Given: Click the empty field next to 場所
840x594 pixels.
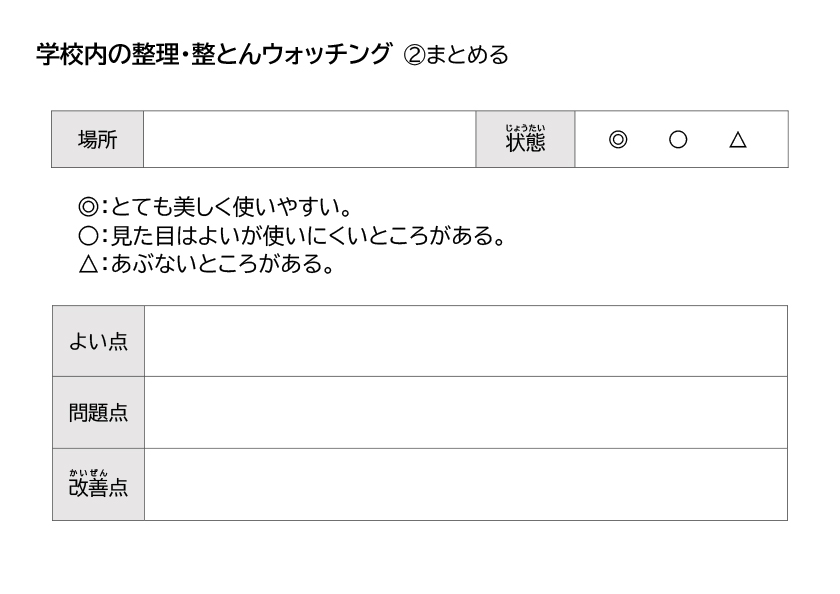Looking at the screenshot, I should click(310, 139).
